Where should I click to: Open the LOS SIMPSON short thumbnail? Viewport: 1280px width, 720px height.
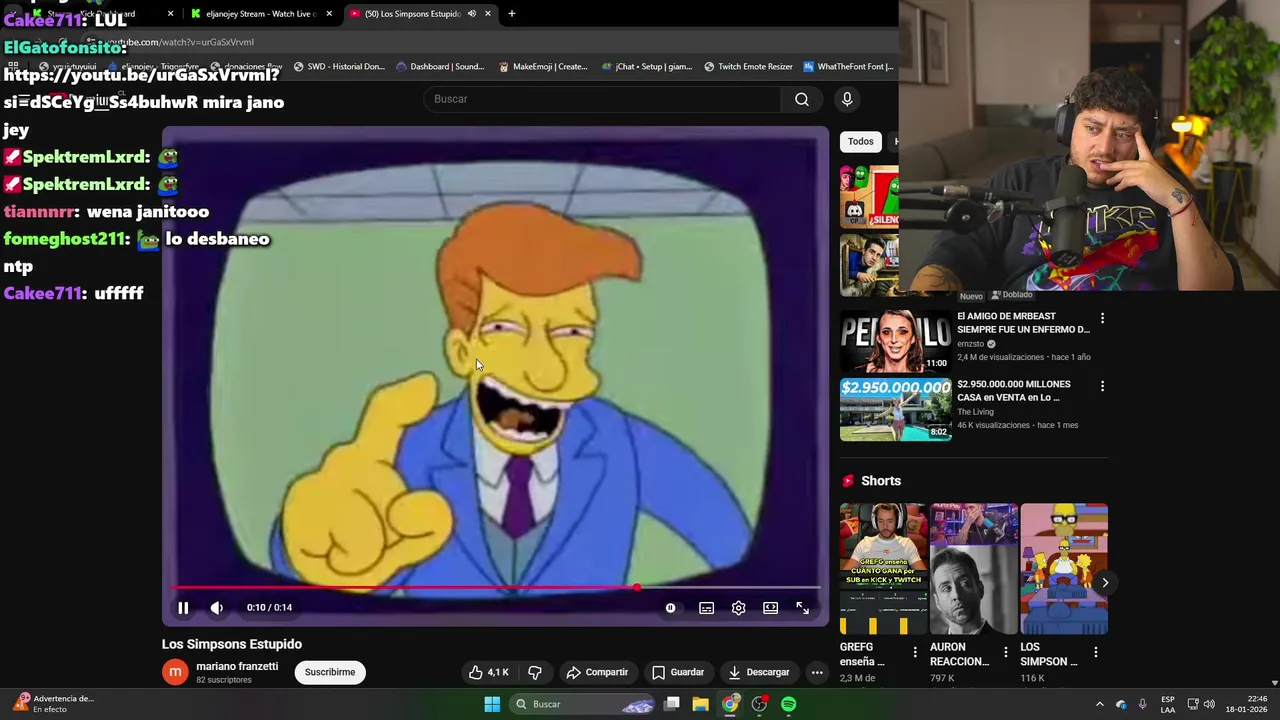1064,568
